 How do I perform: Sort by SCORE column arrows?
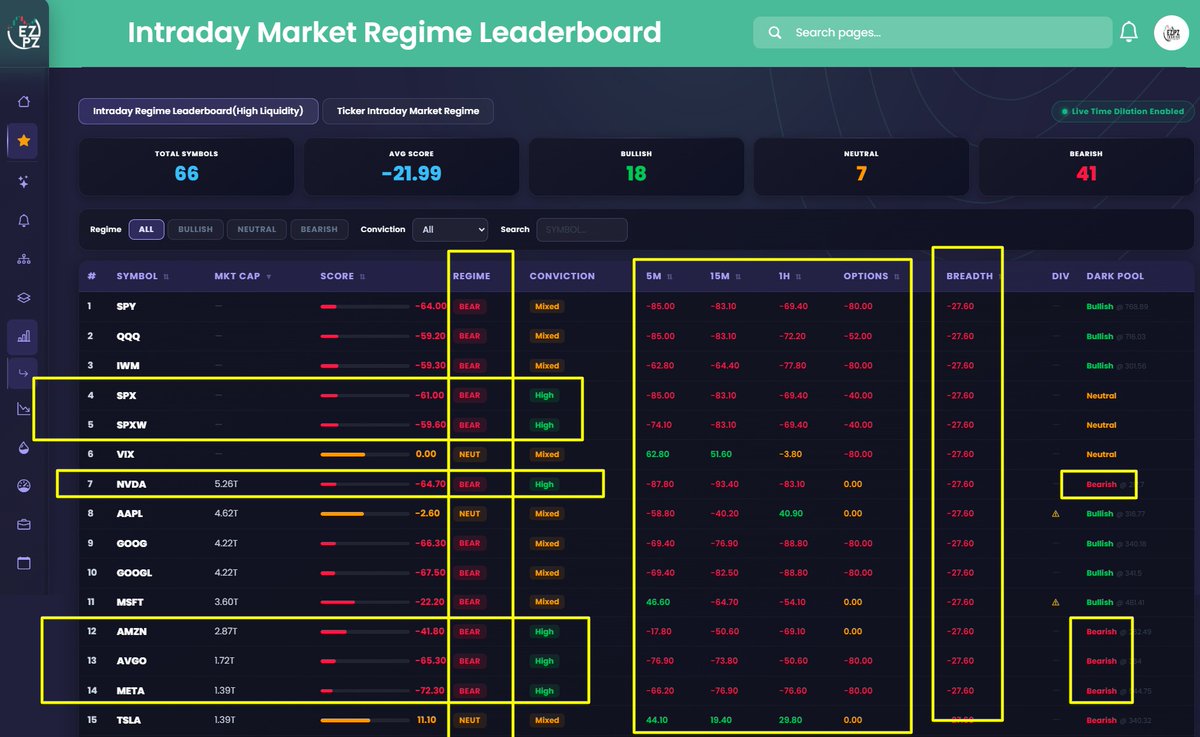pyautogui.click(x=362, y=277)
